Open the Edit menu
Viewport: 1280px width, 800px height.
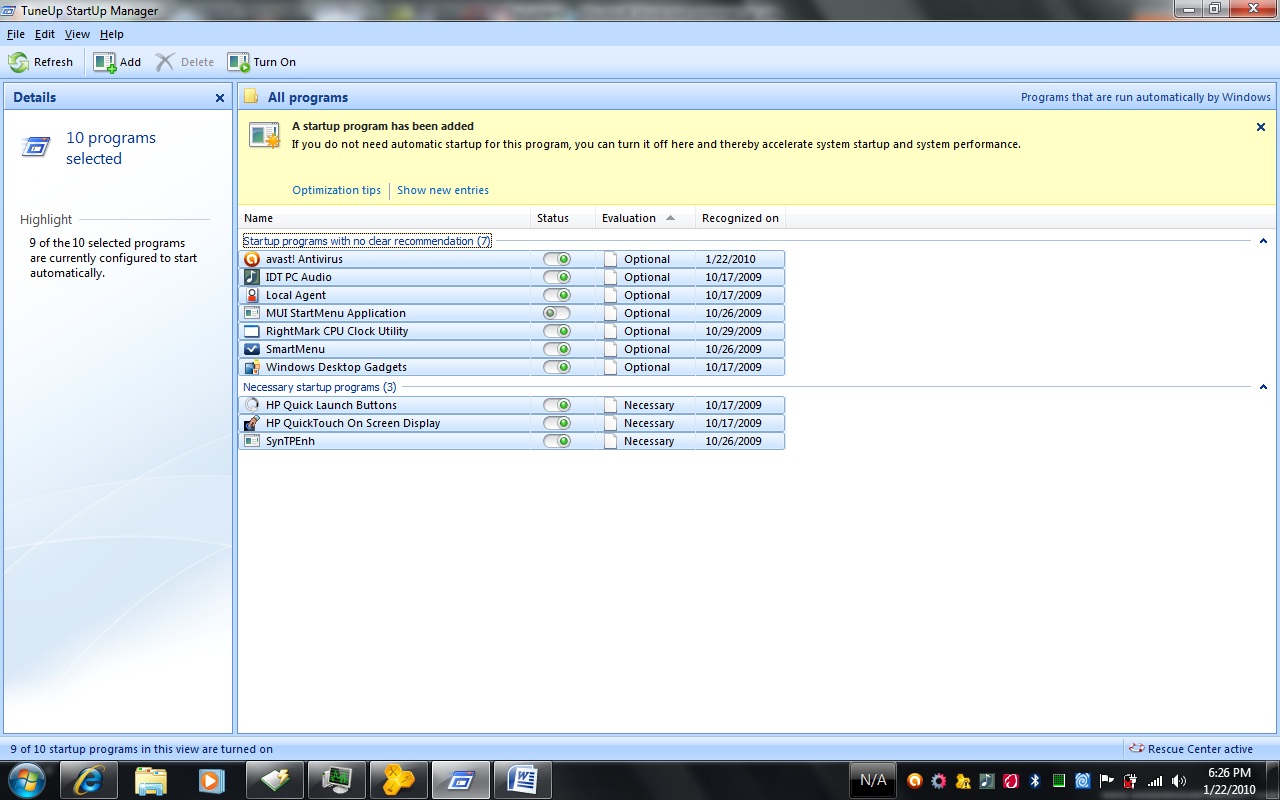pos(45,34)
